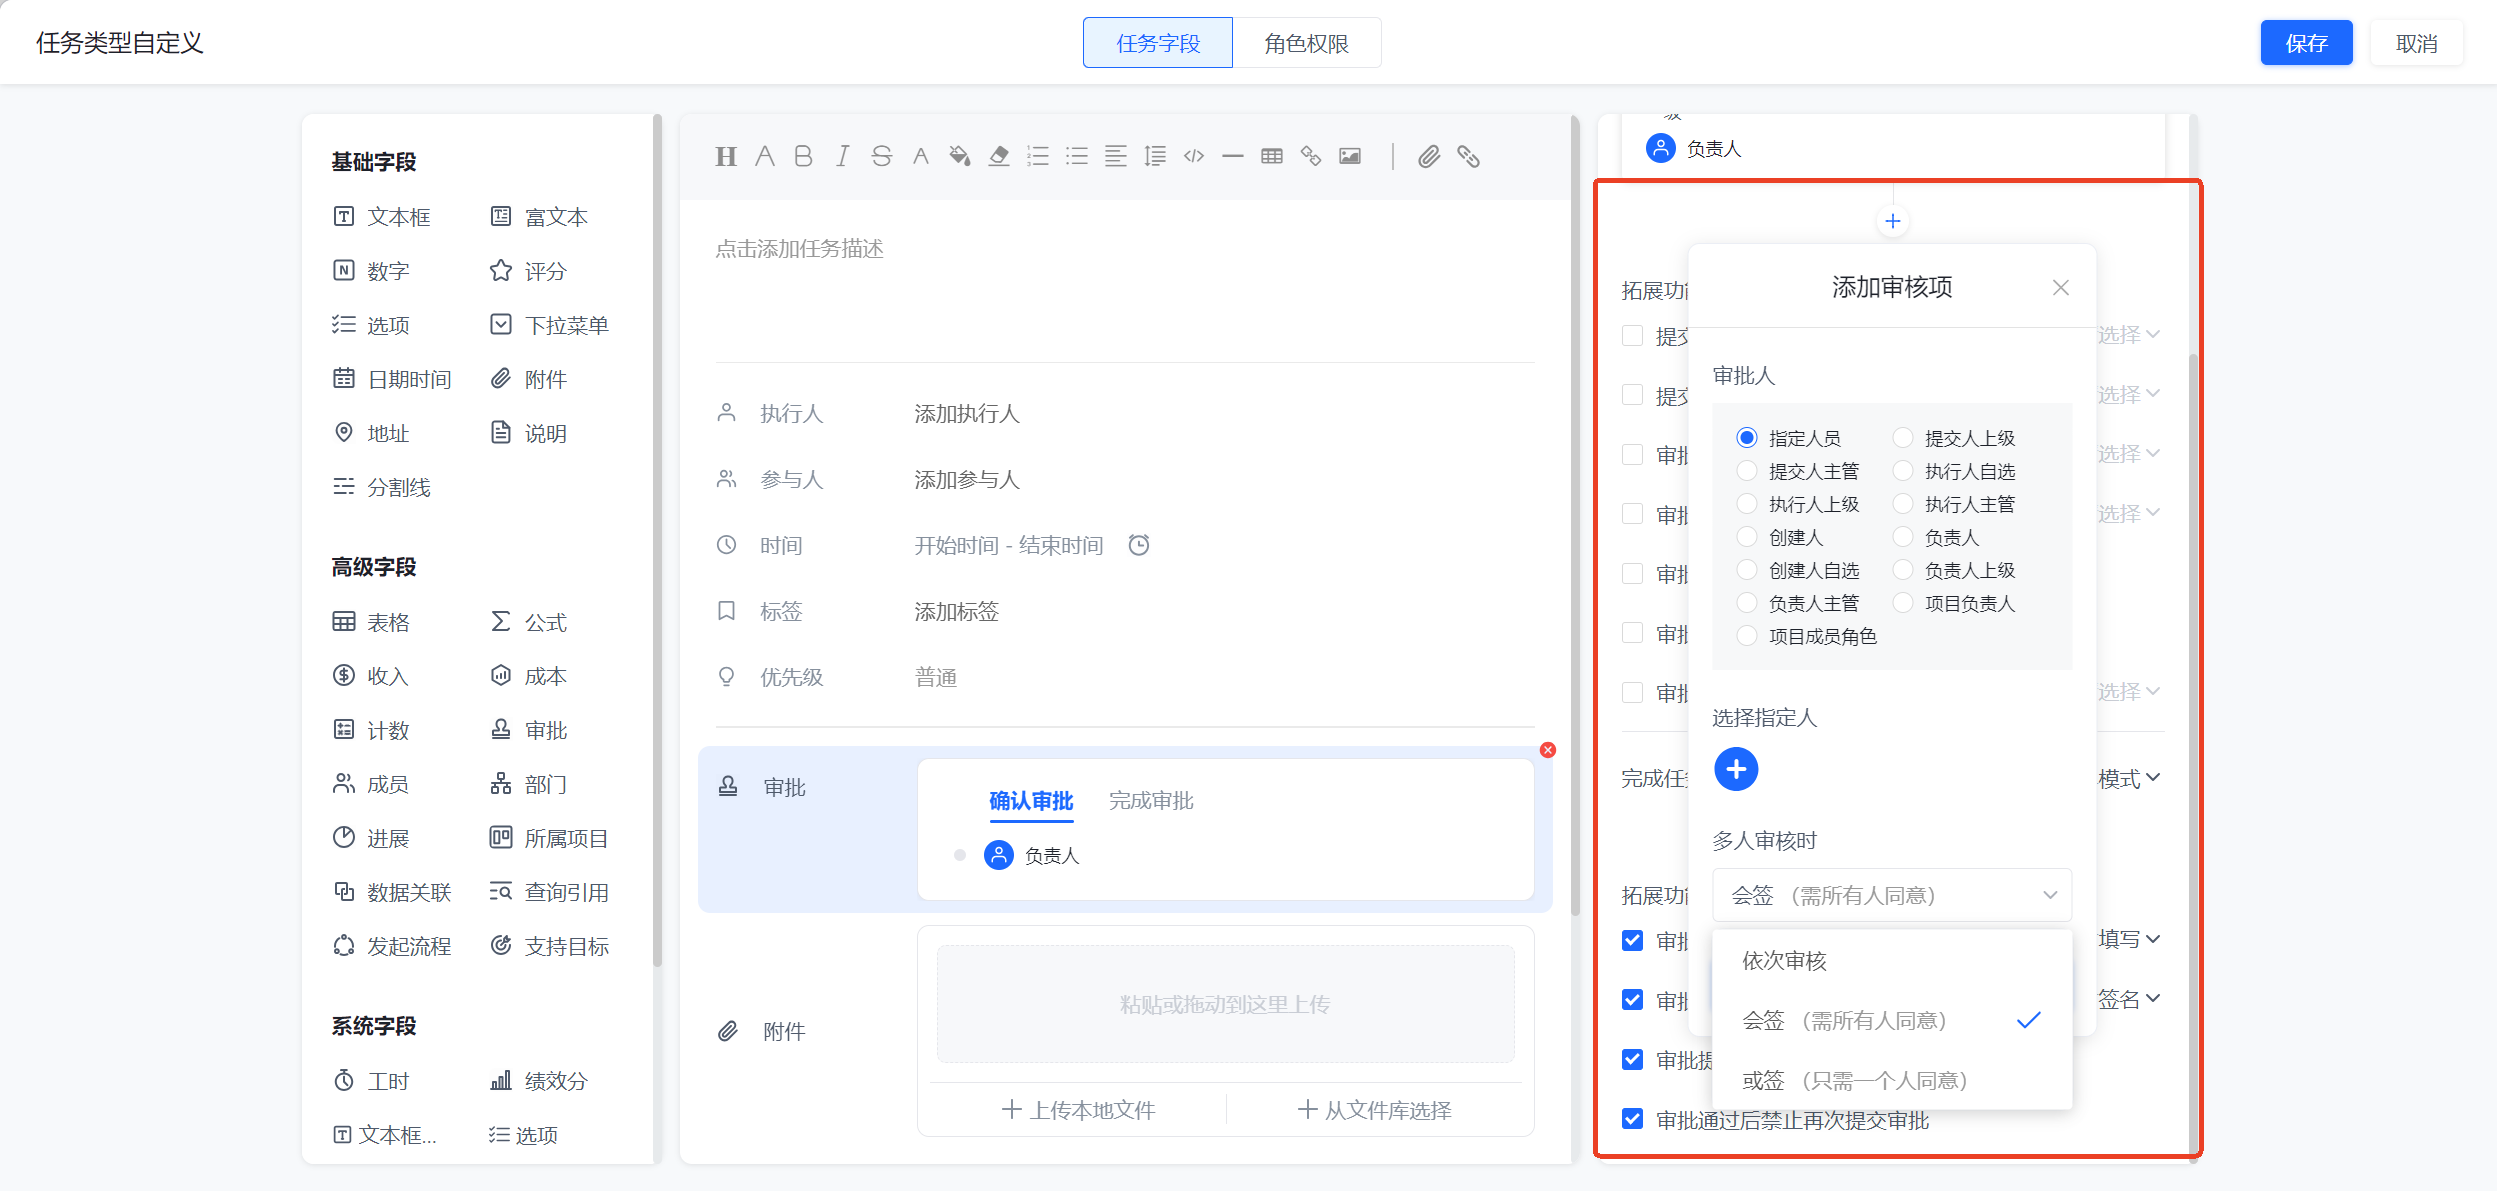Click 粘贴或拖动到这里上传 drop zone
This screenshot has height=1191, width=2497.
(x=1225, y=1004)
